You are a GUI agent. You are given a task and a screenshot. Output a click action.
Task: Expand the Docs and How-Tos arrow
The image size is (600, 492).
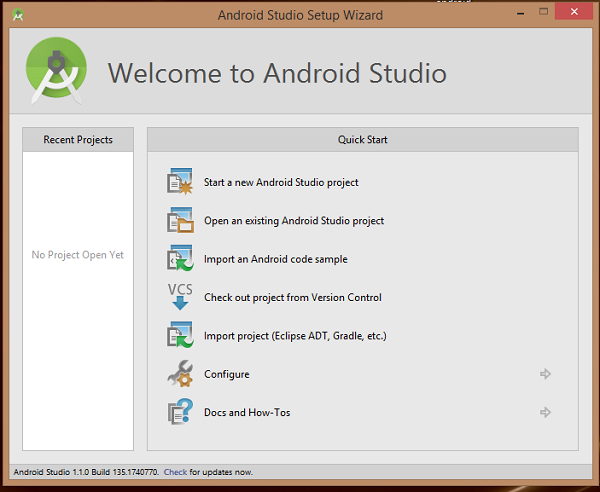coord(545,412)
